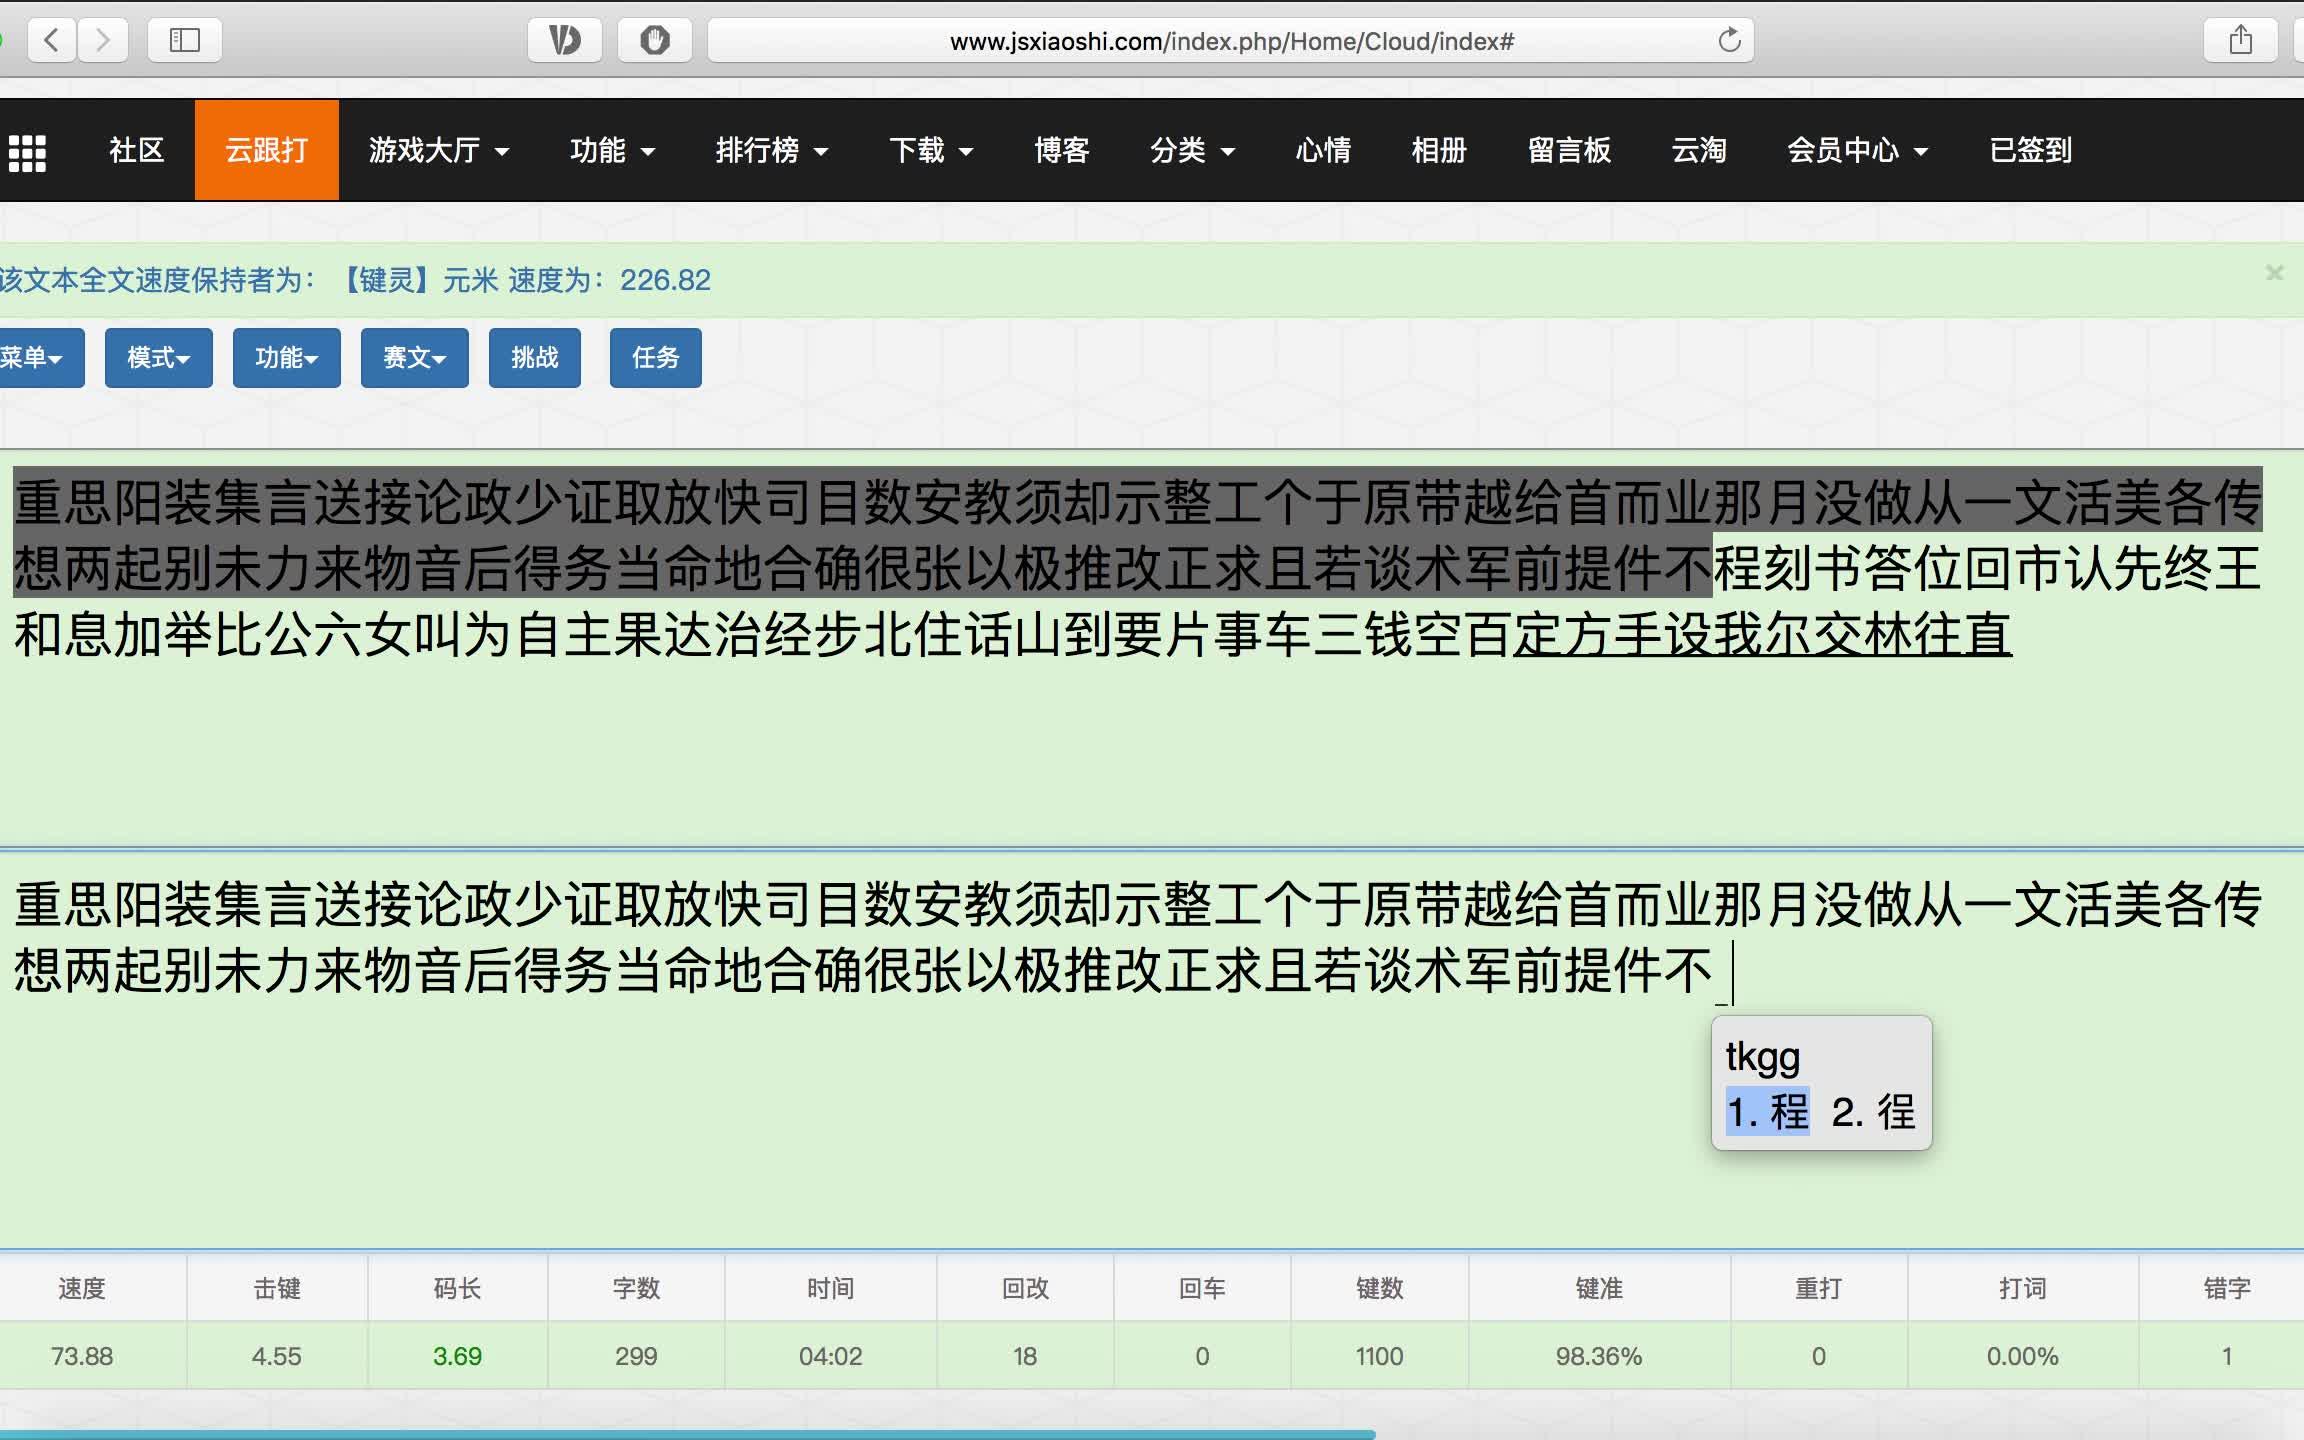Click the 任务 button
2304x1440 pixels.
click(656, 357)
